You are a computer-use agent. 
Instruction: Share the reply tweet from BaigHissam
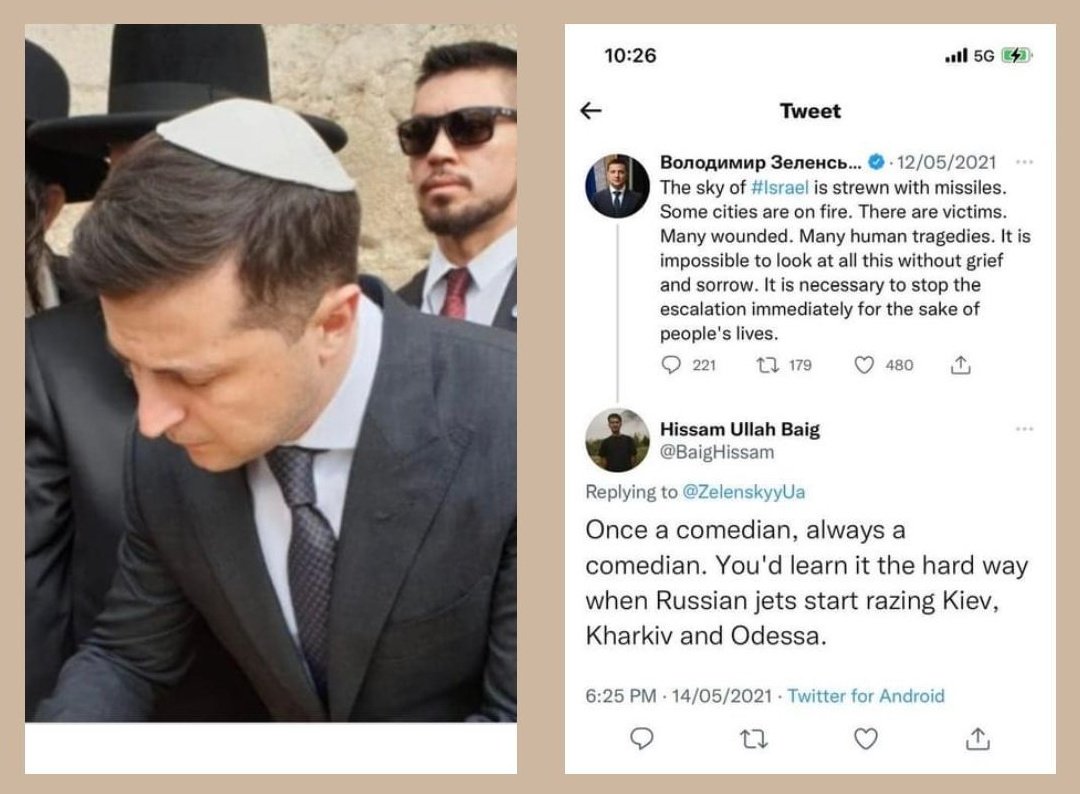(978, 739)
